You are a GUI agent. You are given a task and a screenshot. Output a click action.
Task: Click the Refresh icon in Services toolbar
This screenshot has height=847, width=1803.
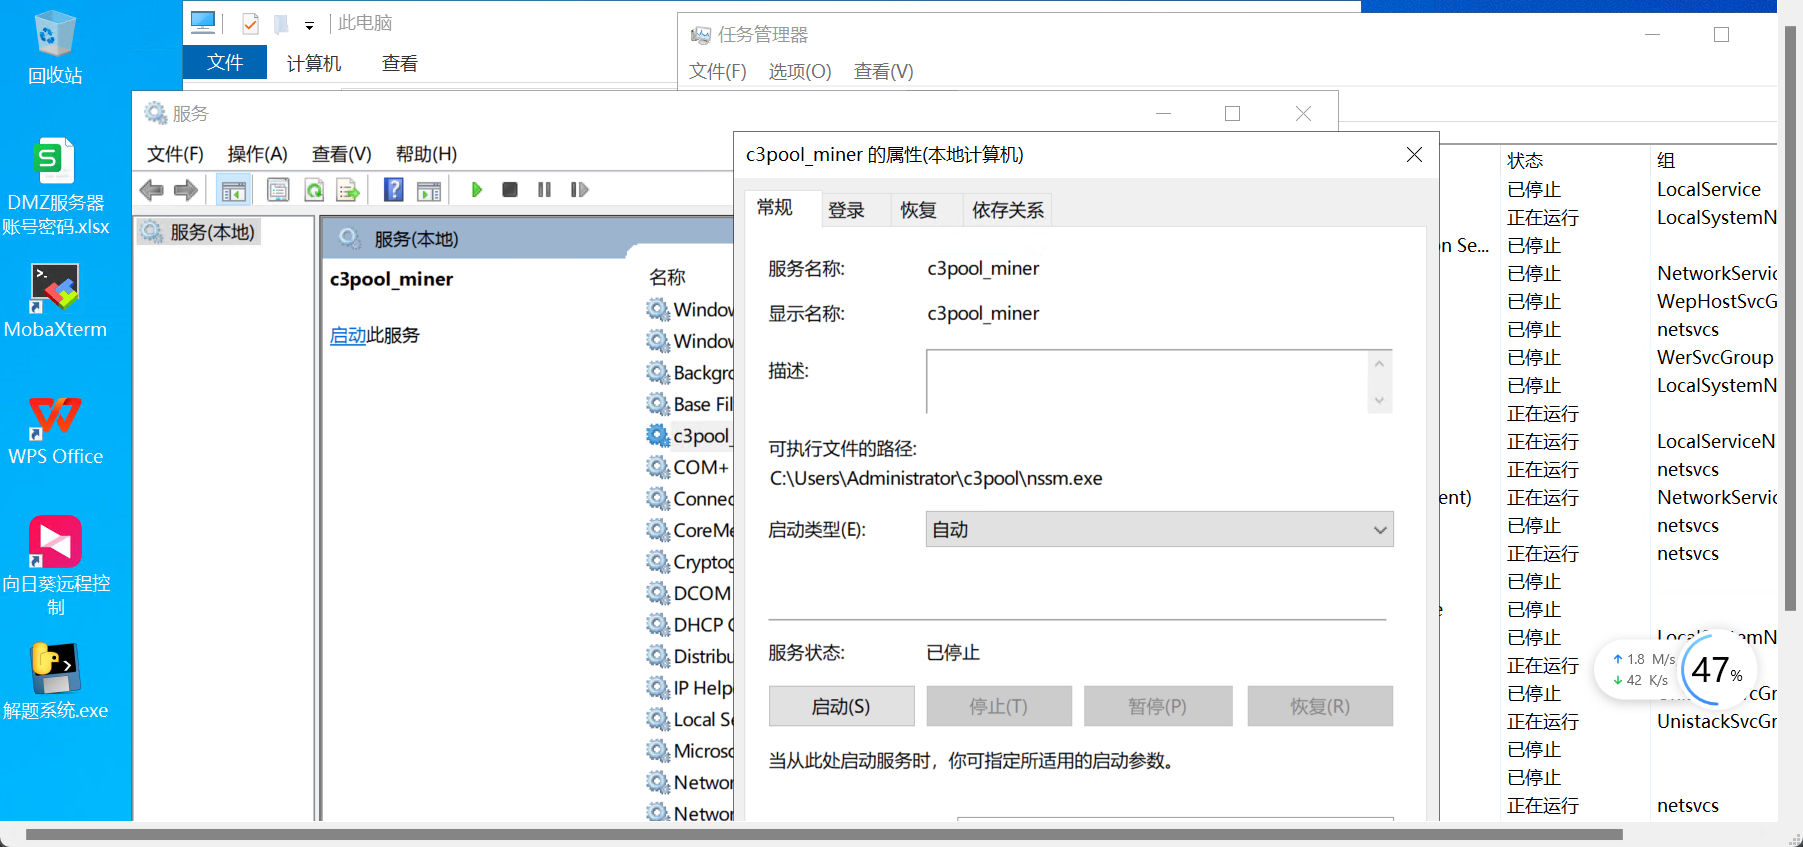pos(314,190)
